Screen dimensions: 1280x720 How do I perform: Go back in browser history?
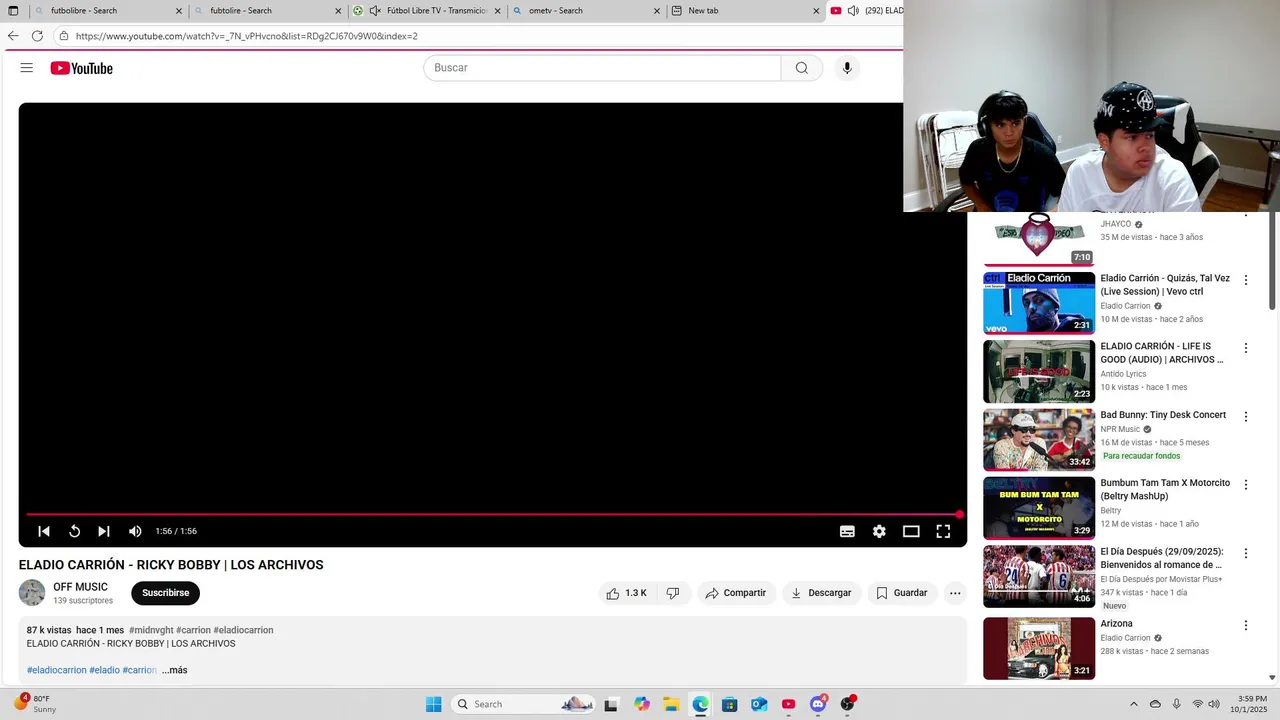pyautogui.click(x=13, y=36)
